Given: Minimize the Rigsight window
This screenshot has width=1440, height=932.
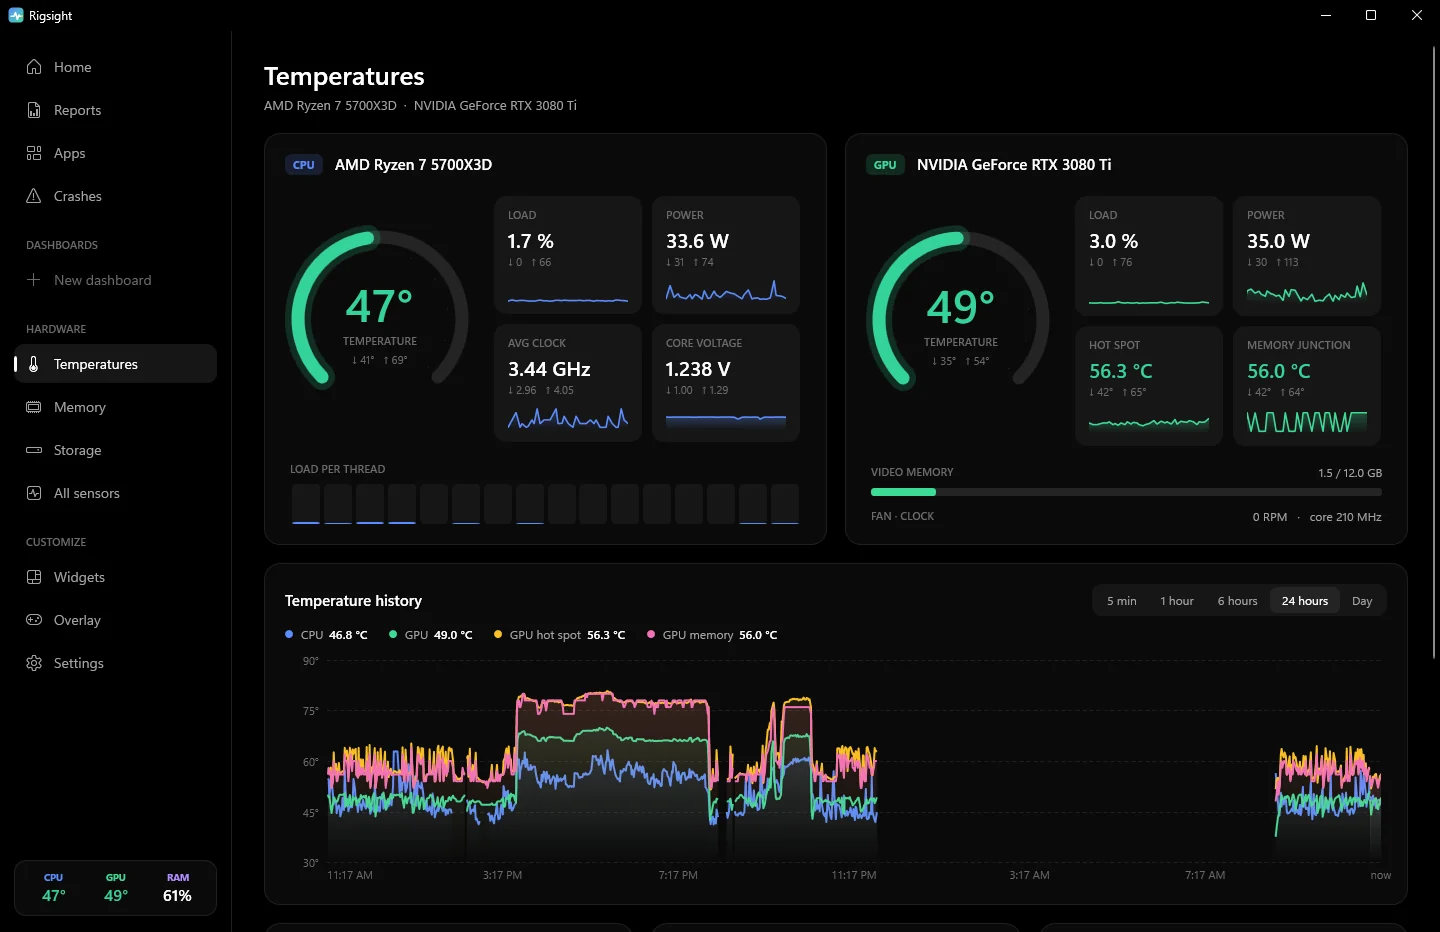Looking at the screenshot, I should click(x=1326, y=15).
